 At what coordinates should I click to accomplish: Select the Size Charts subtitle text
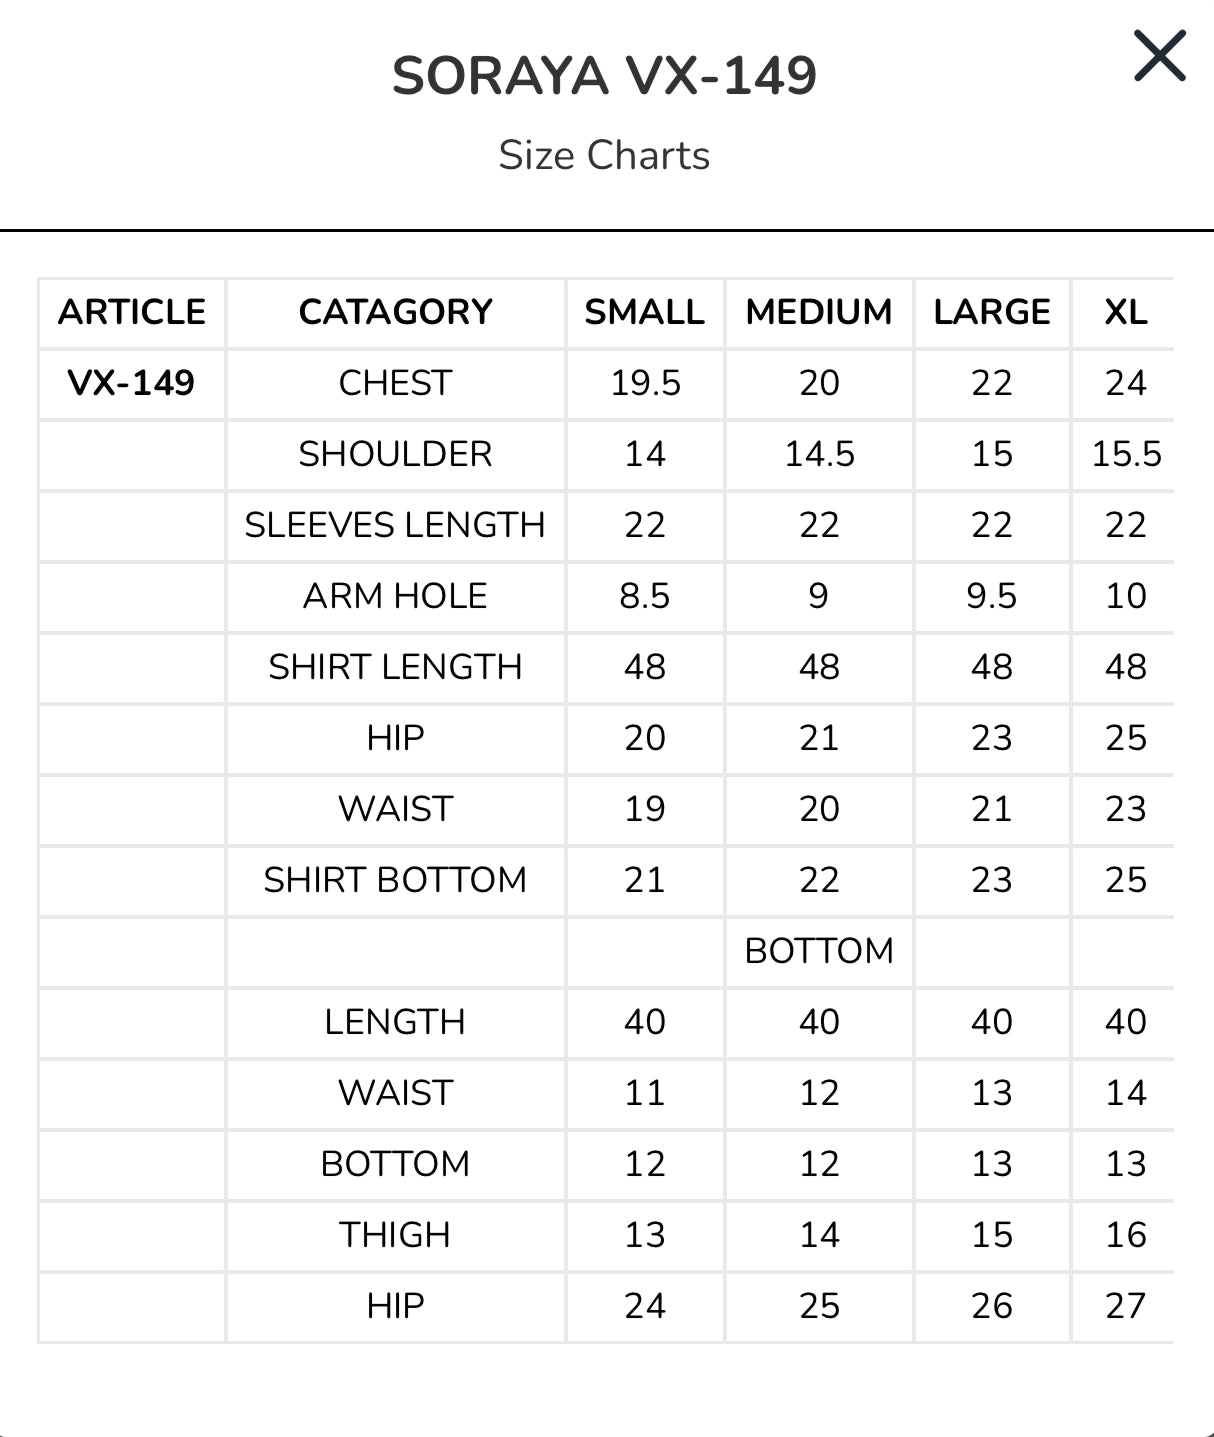click(x=605, y=155)
